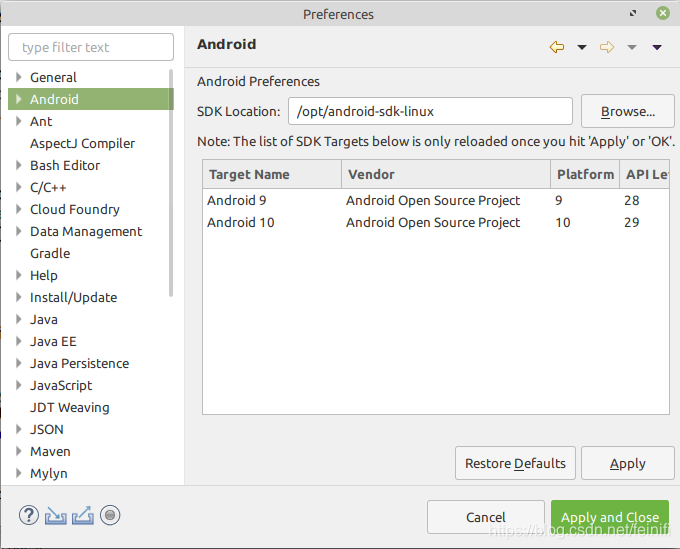The image size is (680, 549).
Task: Select Bash Editor category label
Action: click(65, 165)
